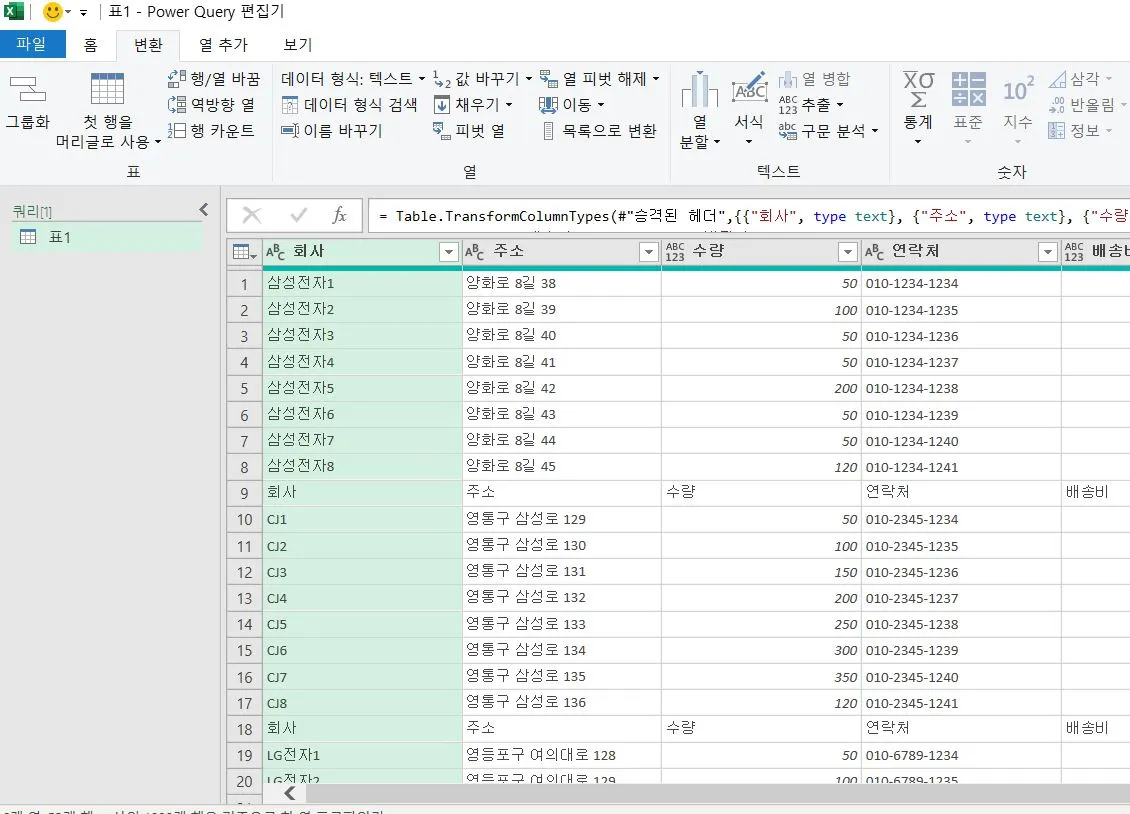Click ABC type icon of 회사 column
The height and width of the screenshot is (814, 1130).
click(275, 251)
